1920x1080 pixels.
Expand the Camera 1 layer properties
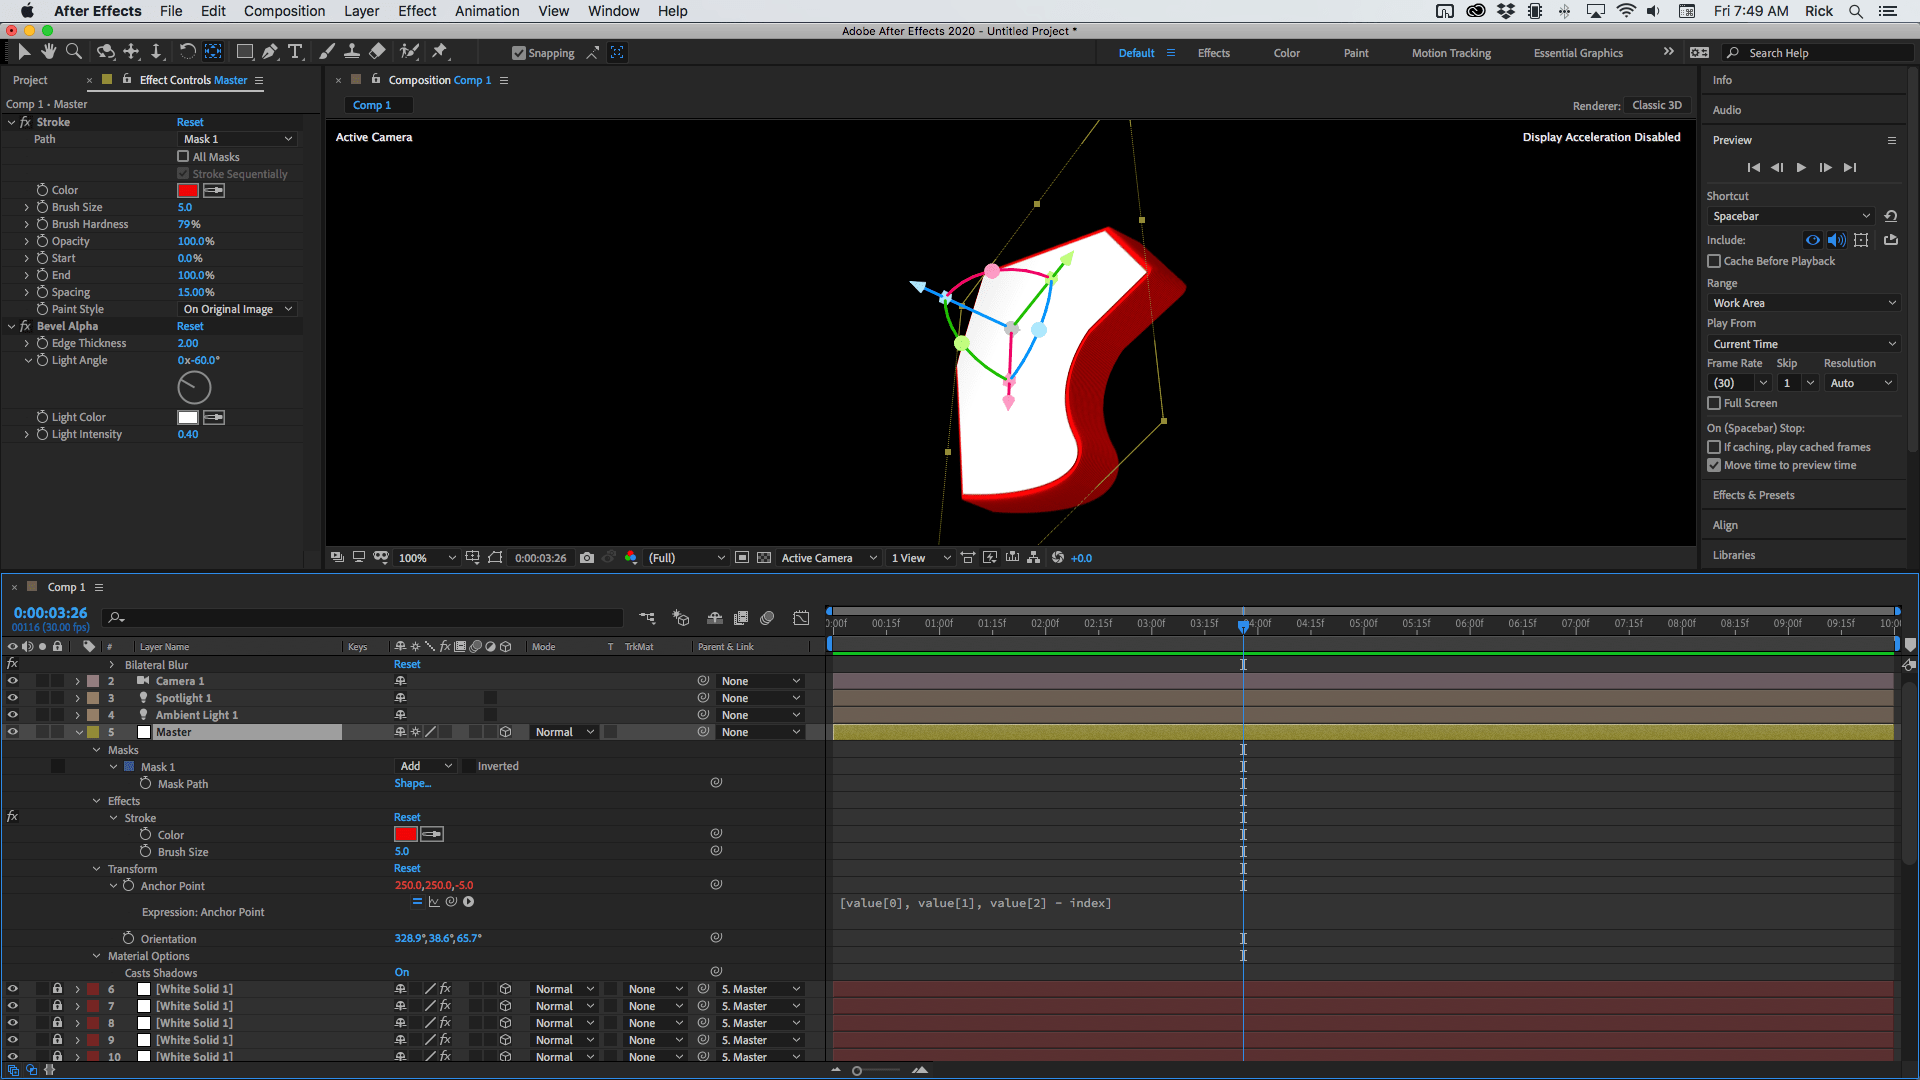pos(77,681)
